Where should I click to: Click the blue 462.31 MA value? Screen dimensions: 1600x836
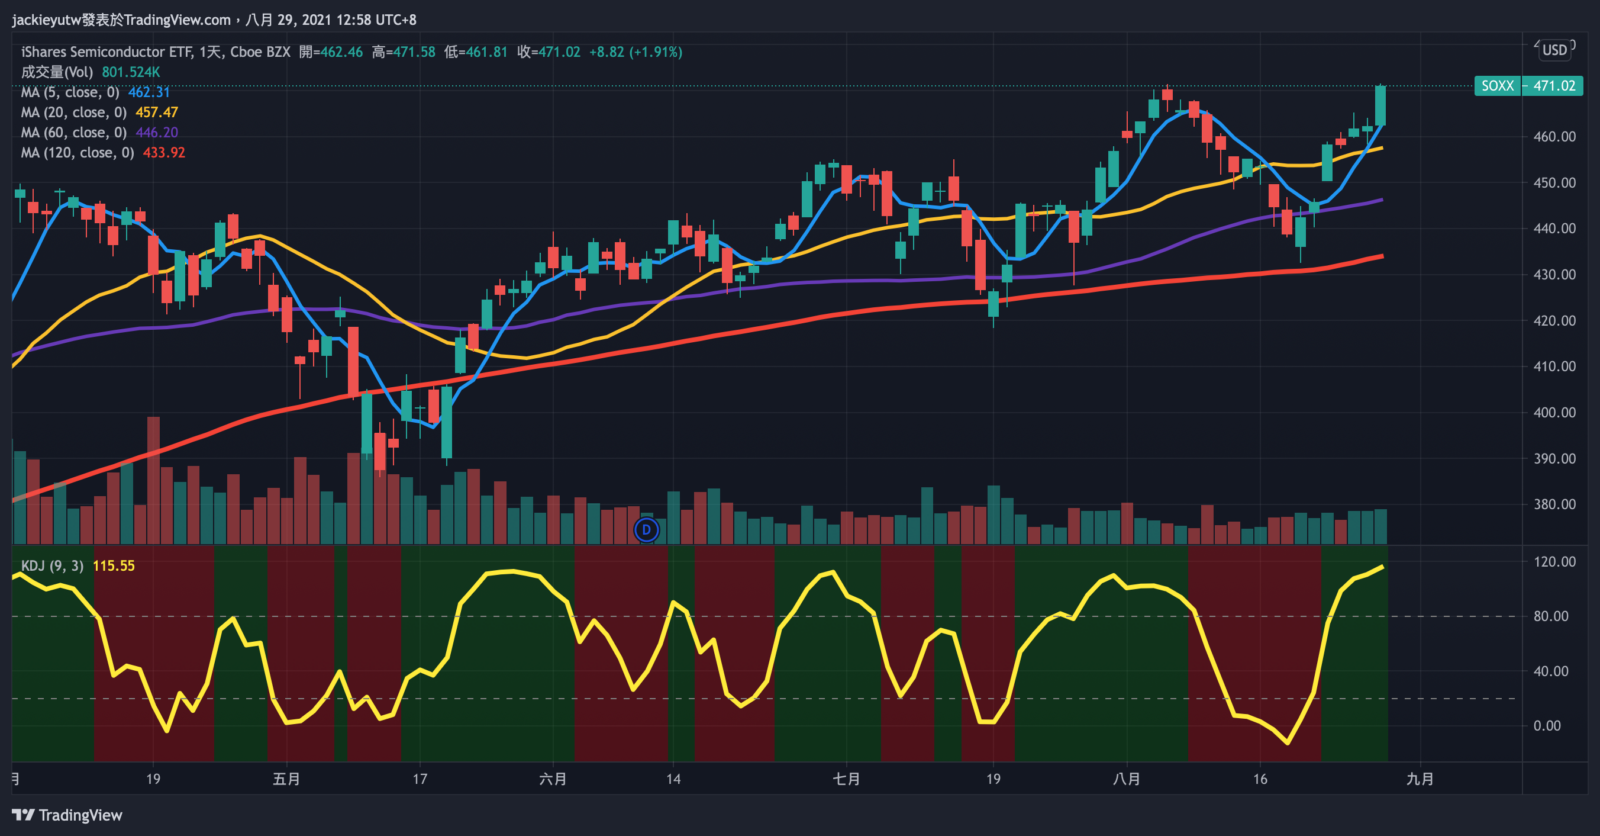149,92
